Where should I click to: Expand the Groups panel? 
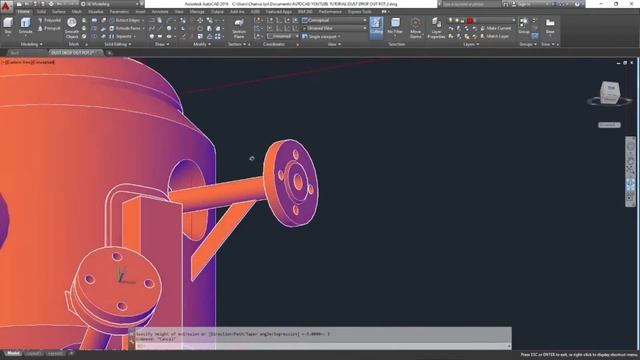click(528, 44)
